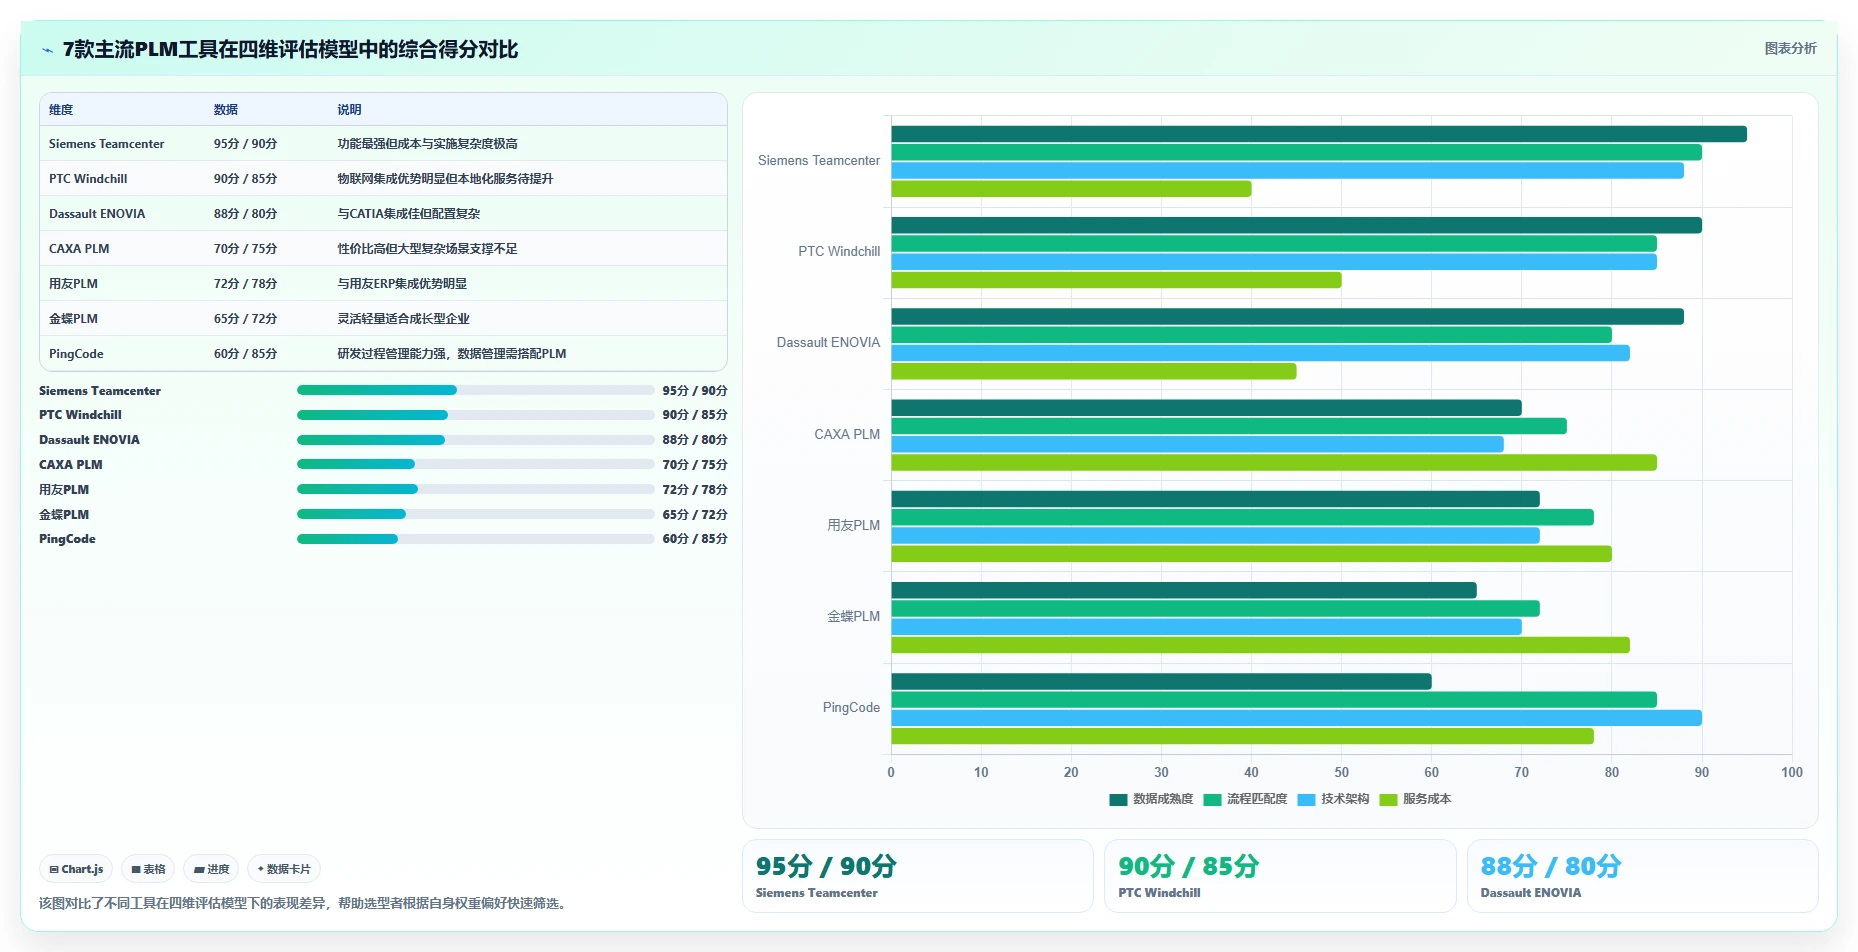Click the 50 tick label on the x-axis
1858x952 pixels.
(1342, 772)
